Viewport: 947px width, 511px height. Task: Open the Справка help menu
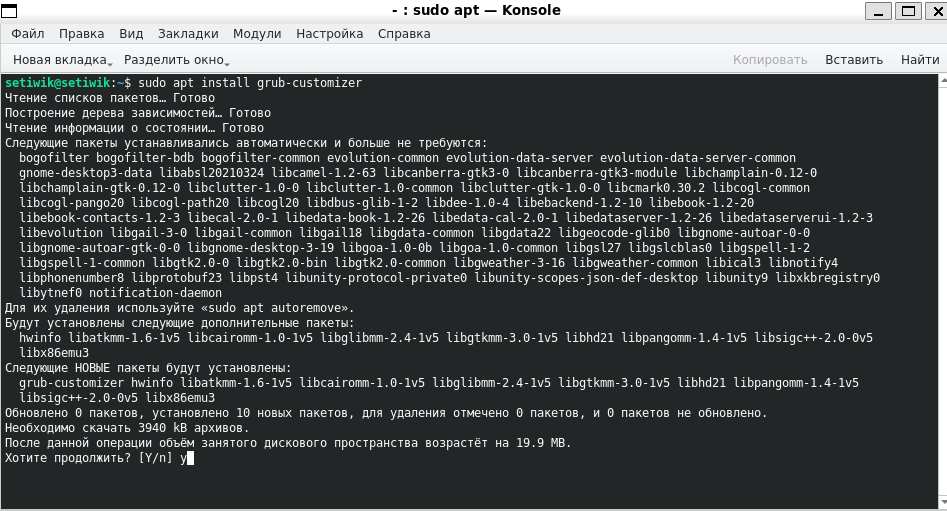(x=404, y=34)
